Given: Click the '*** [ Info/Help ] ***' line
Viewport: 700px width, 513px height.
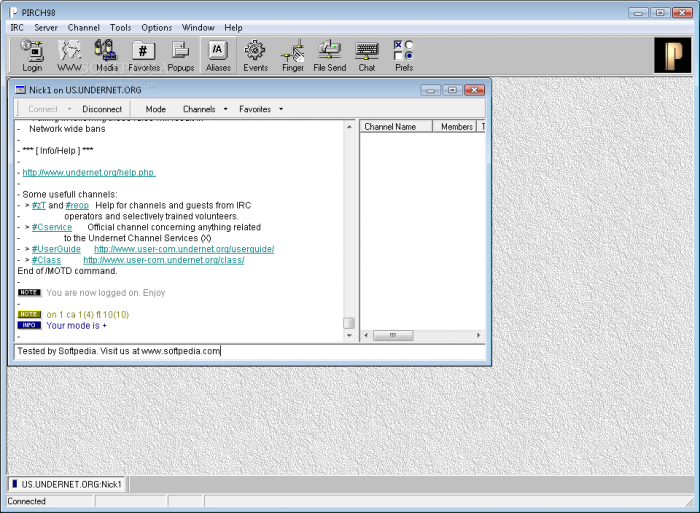Looking at the screenshot, I should pyautogui.click(x=58, y=150).
